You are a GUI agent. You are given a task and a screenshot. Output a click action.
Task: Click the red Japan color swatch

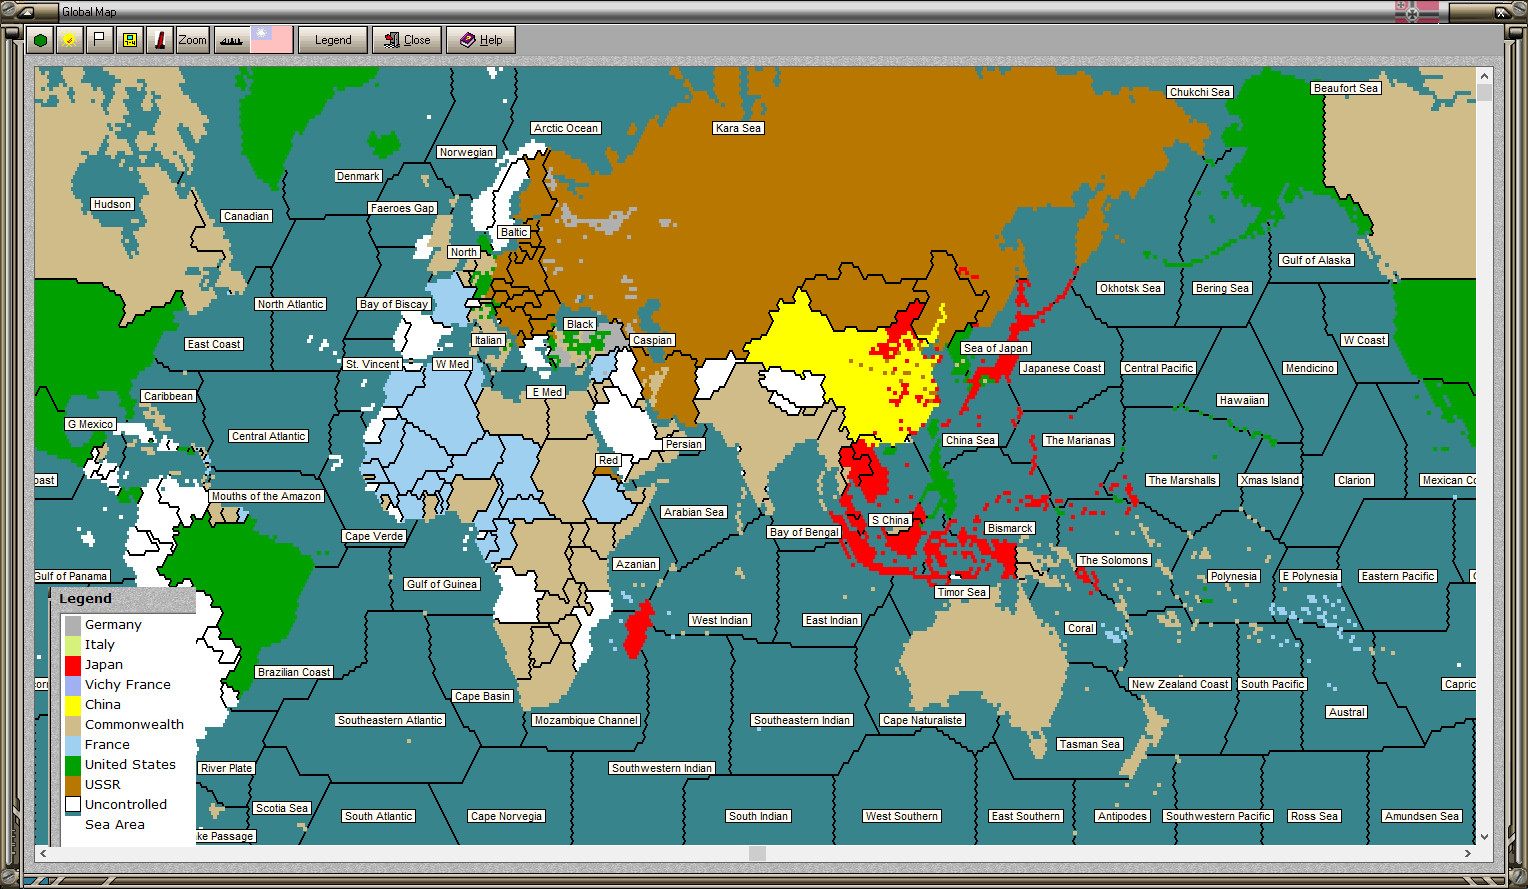(x=72, y=664)
